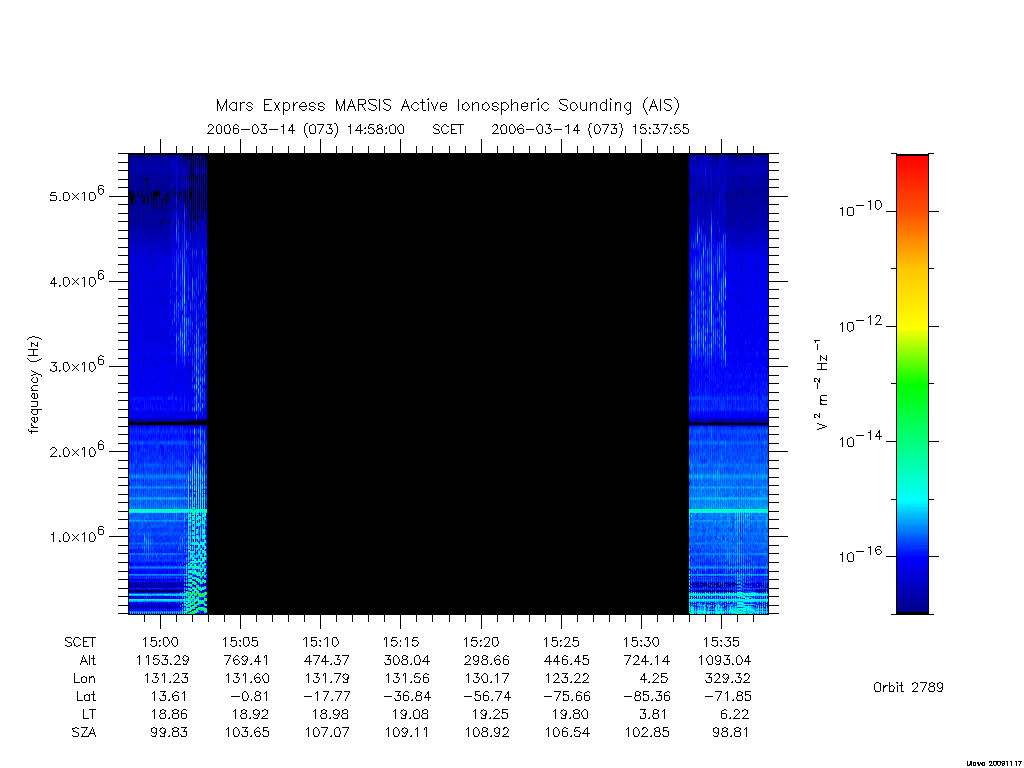
Task: Click the cyan band in the left spectrogram
Action: (x=168, y=510)
